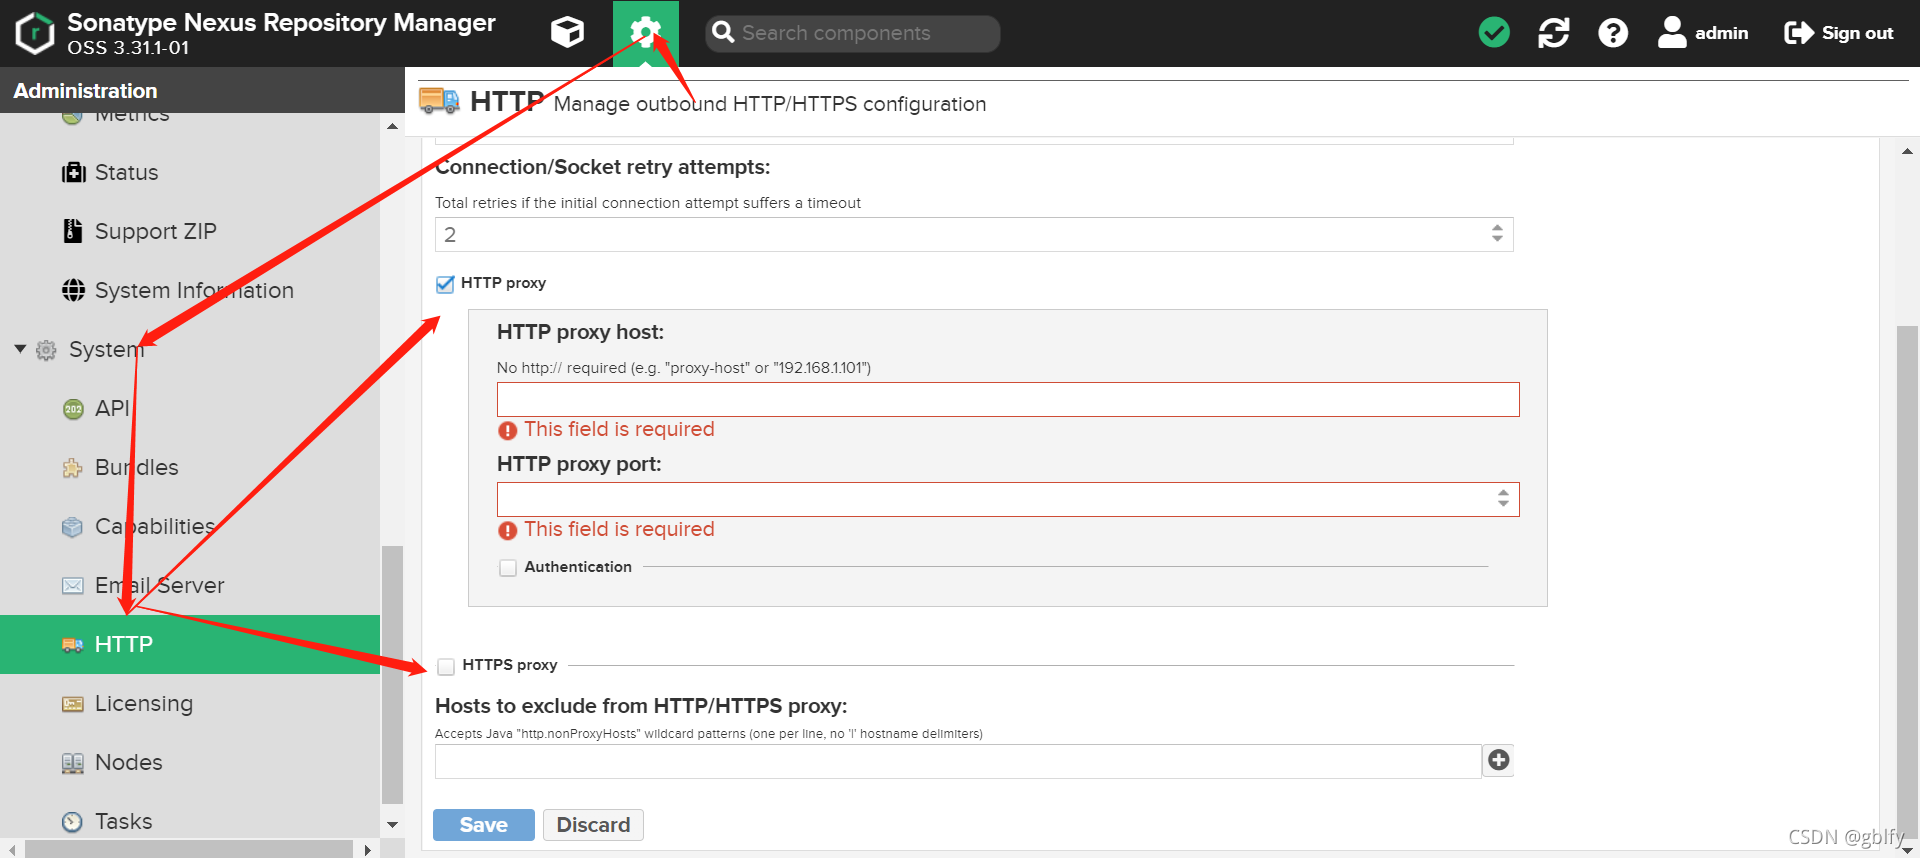Decrease retry attempts with spinner down arrow
The height and width of the screenshot is (858, 1920).
click(x=1497, y=239)
